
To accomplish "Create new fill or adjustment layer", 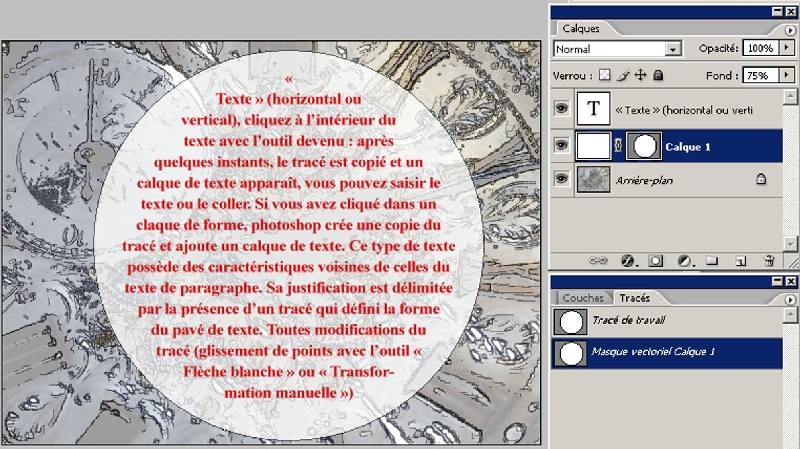I will [685, 261].
